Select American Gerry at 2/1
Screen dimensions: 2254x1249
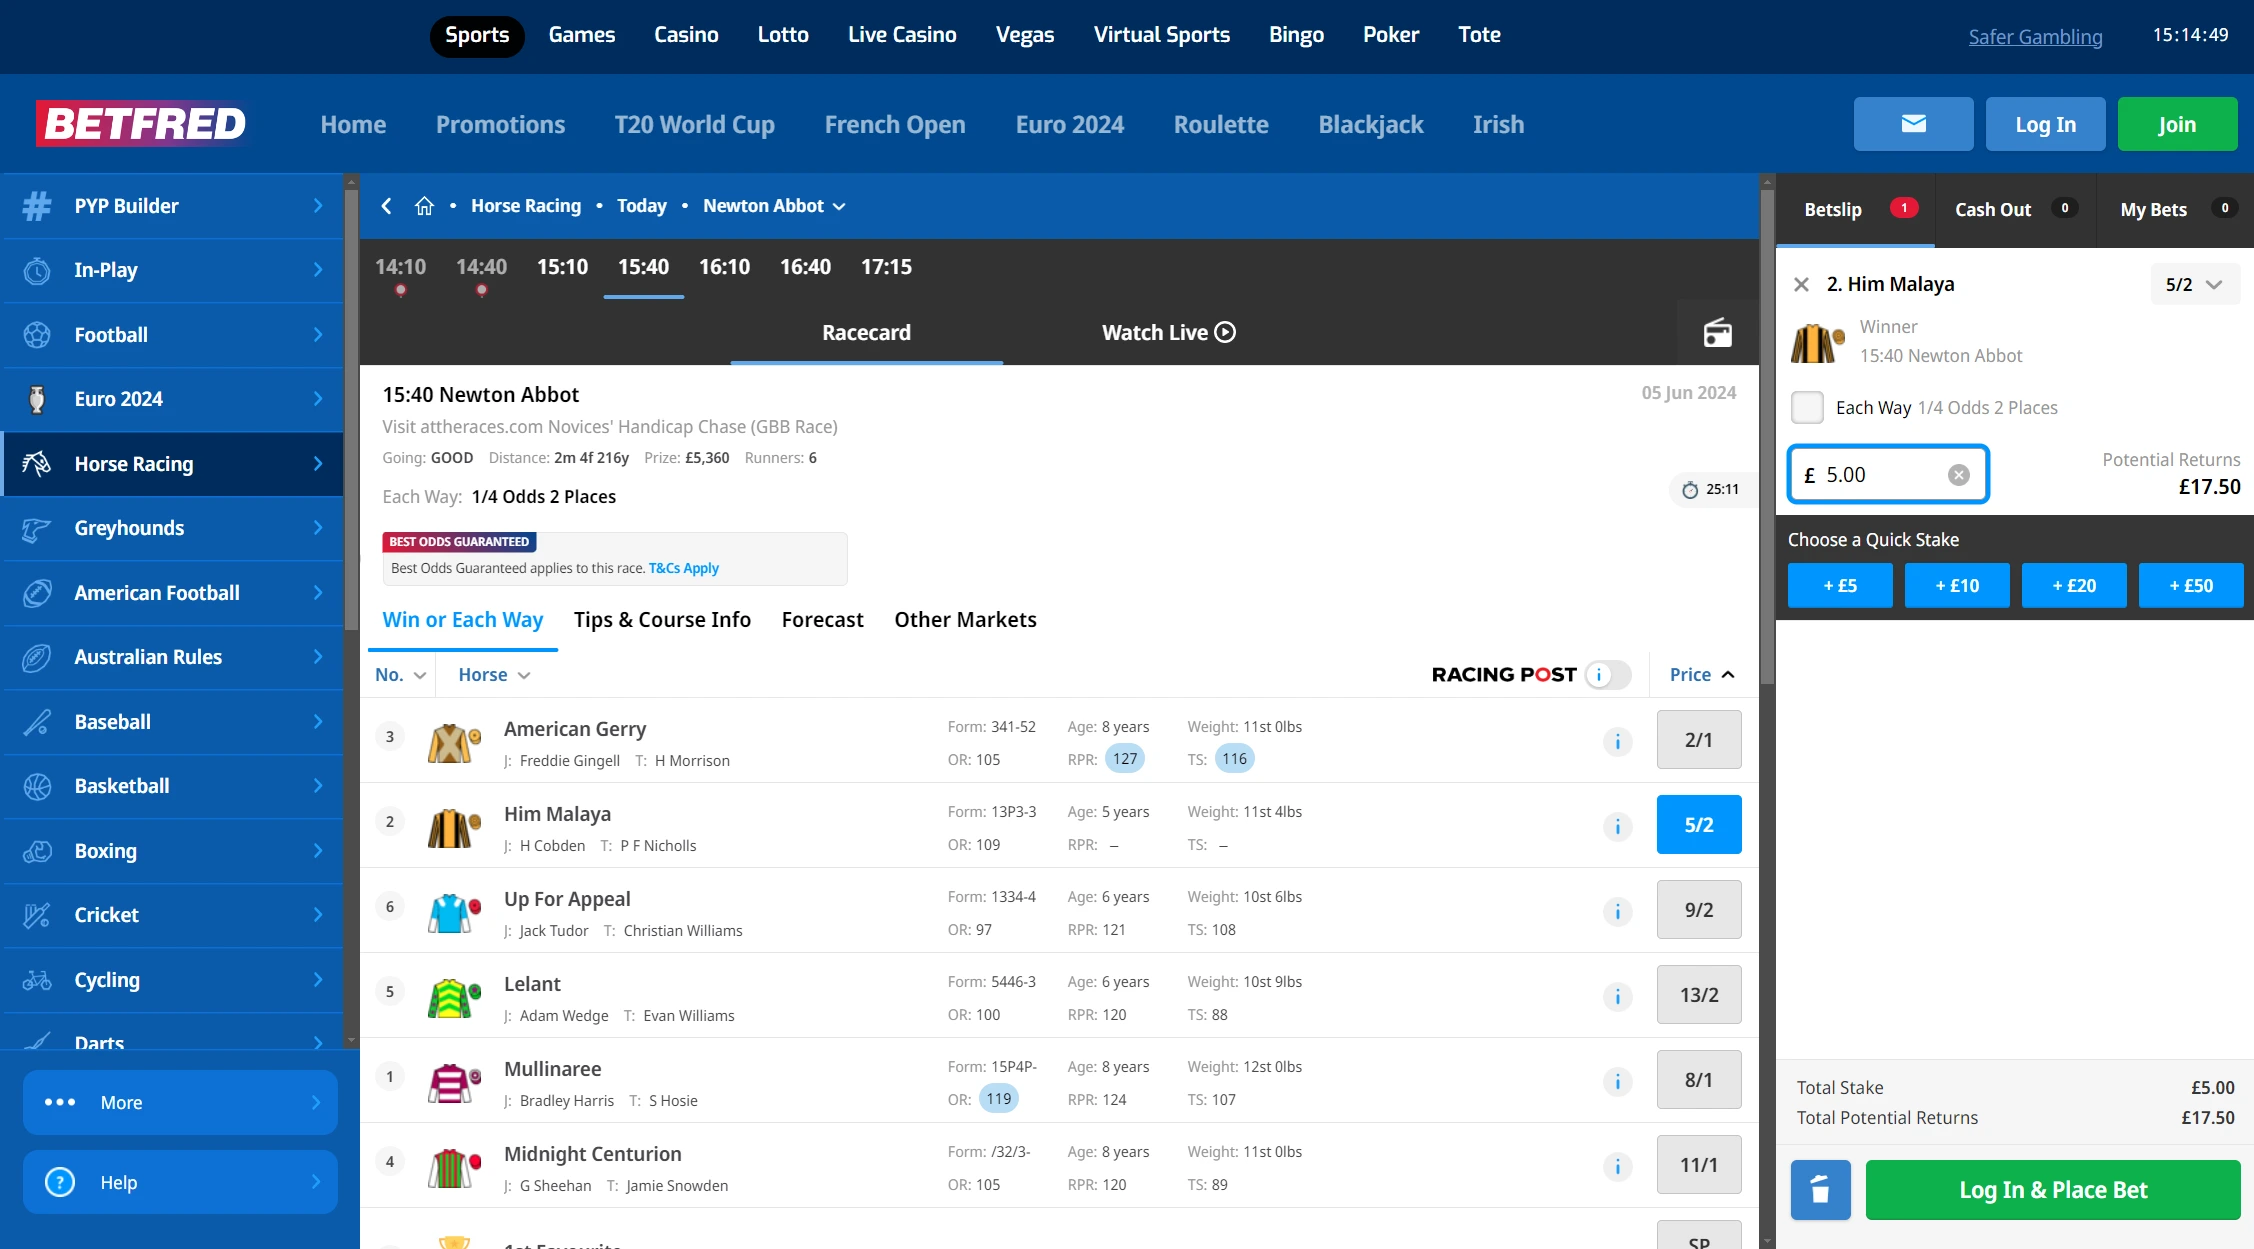1699,740
